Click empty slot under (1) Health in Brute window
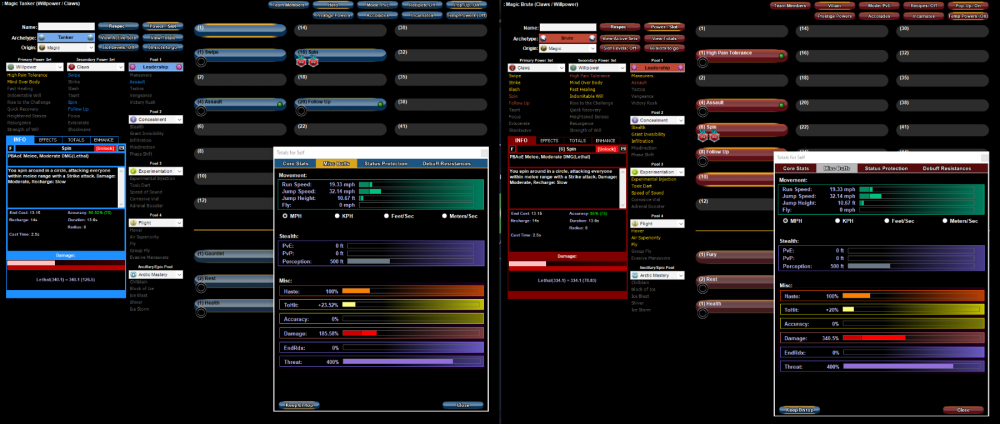 point(703,312)
